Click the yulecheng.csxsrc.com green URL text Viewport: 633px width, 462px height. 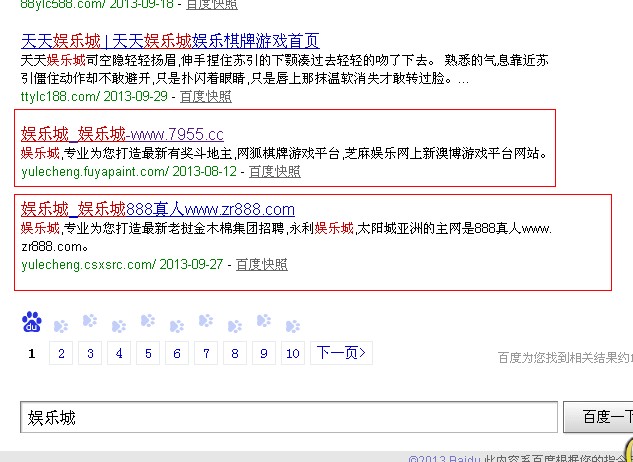click(x=88, y=265)
